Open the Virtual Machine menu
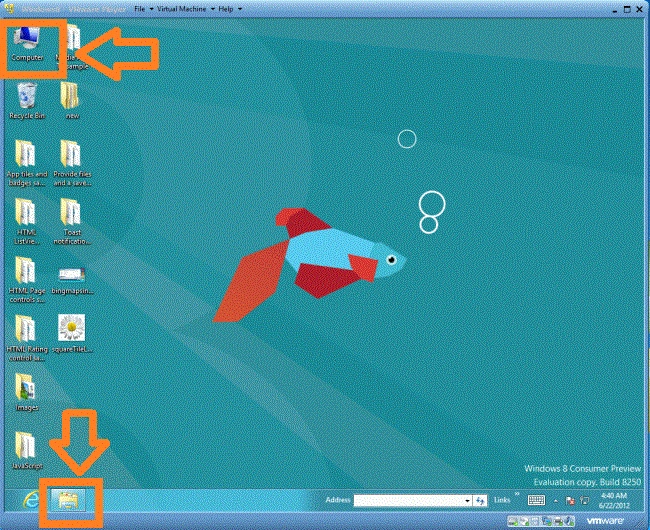 (186, 9)
